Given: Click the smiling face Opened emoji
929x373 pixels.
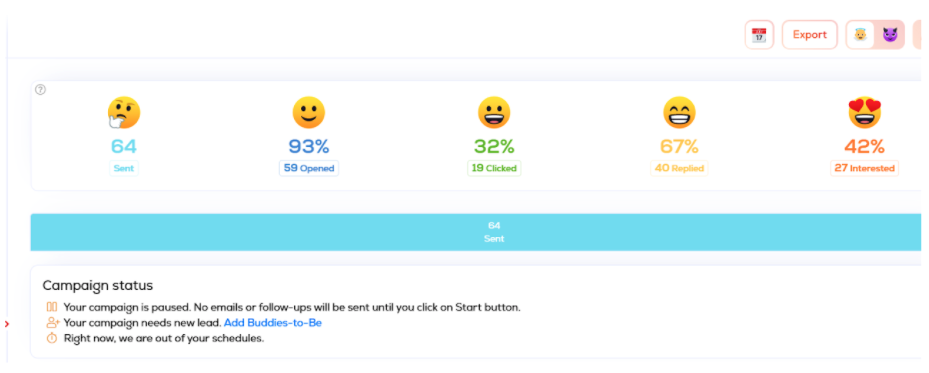Looking at the screenshot, I should [x=309, y=112].
